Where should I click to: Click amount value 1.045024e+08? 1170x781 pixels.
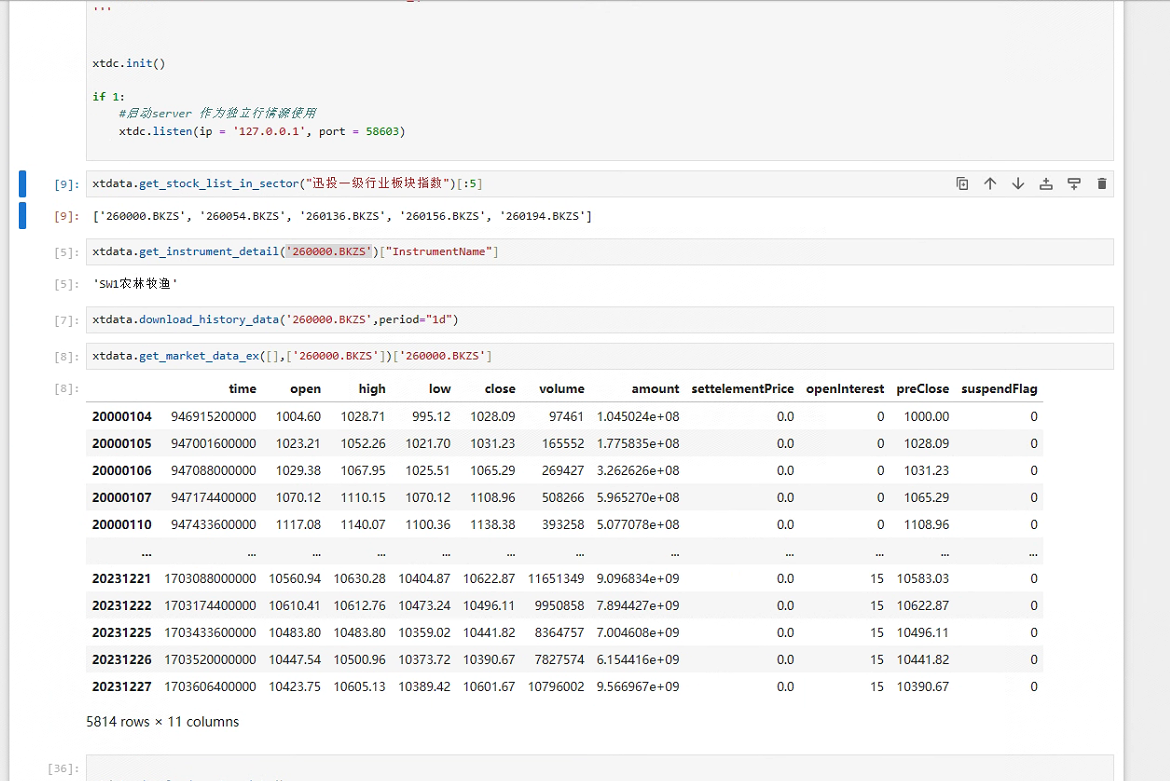pyautogui.click(x=638, y=416)
